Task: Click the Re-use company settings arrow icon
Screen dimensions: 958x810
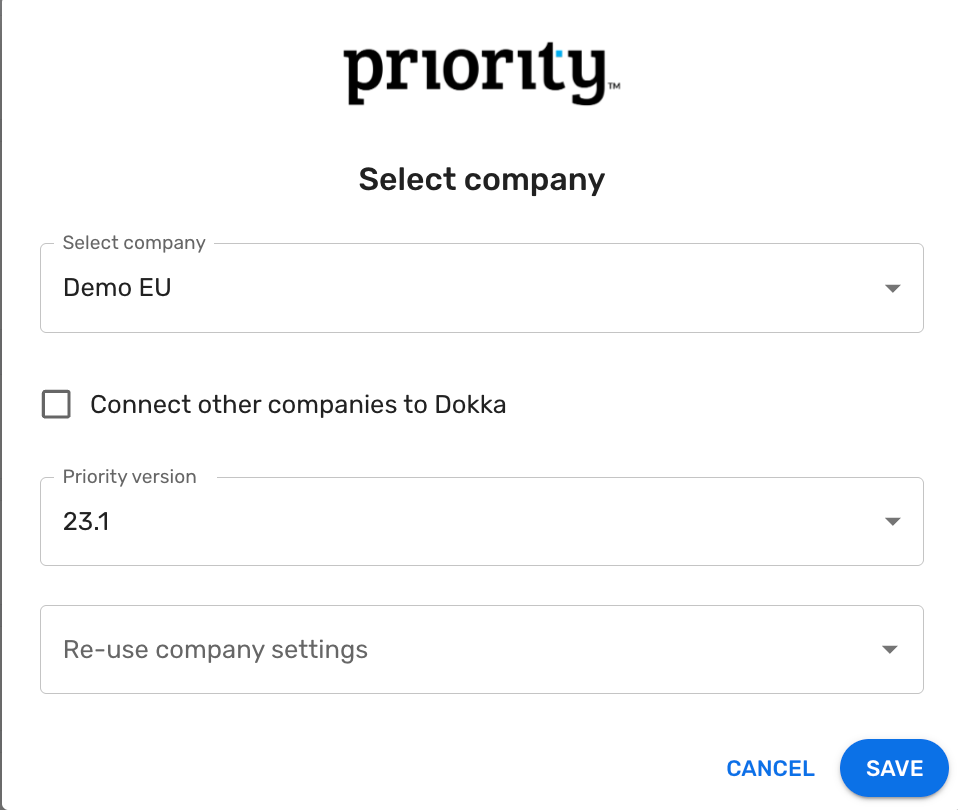Action: coord(889,650)
